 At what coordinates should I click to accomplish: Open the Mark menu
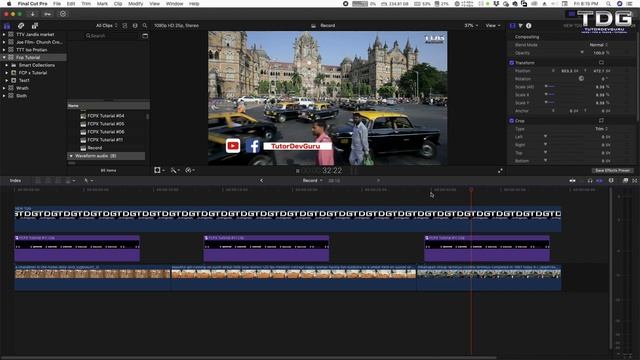tap(102, 4)
